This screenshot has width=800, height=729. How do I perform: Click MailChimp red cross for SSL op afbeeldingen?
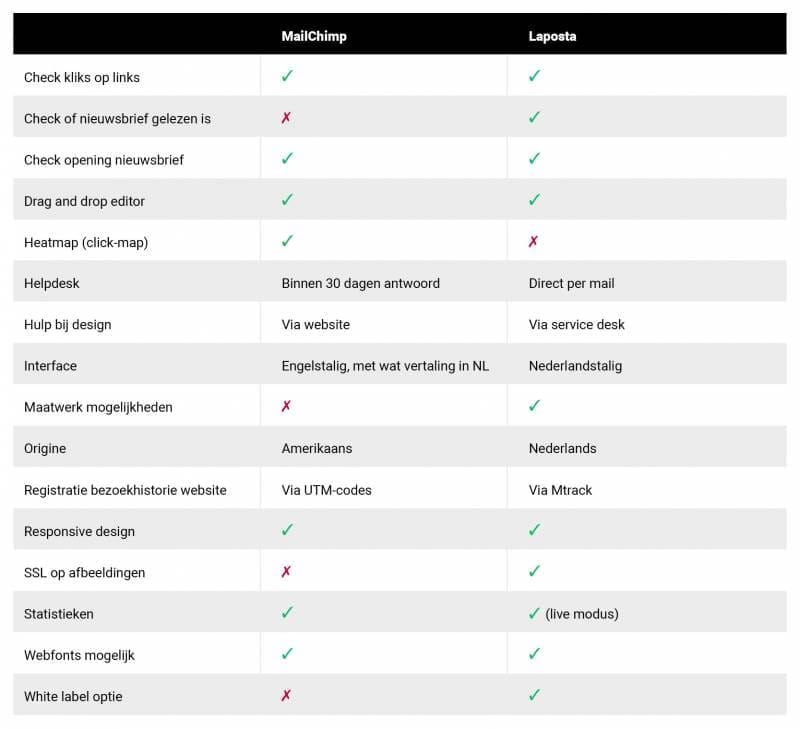click(x=286, y=572)
